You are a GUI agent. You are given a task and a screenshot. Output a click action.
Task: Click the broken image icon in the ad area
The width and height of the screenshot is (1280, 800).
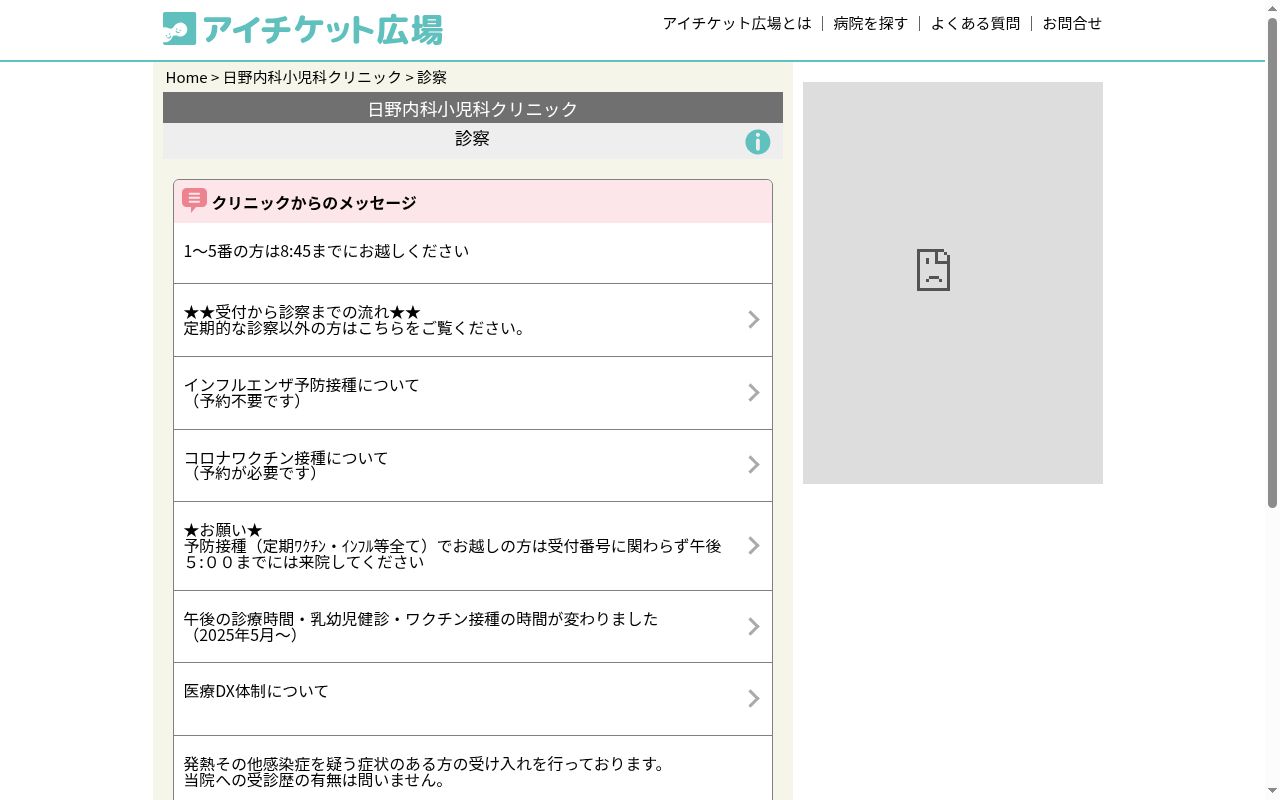933,270
